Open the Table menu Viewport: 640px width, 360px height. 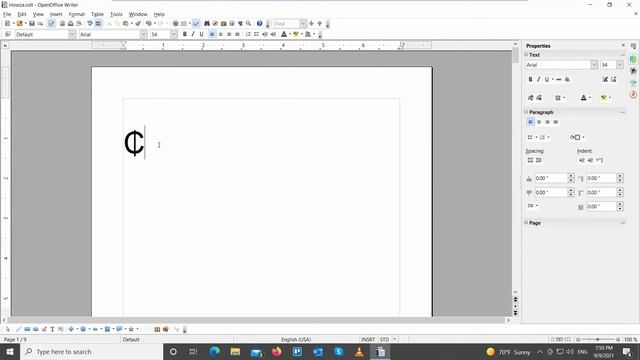[97, 14]
